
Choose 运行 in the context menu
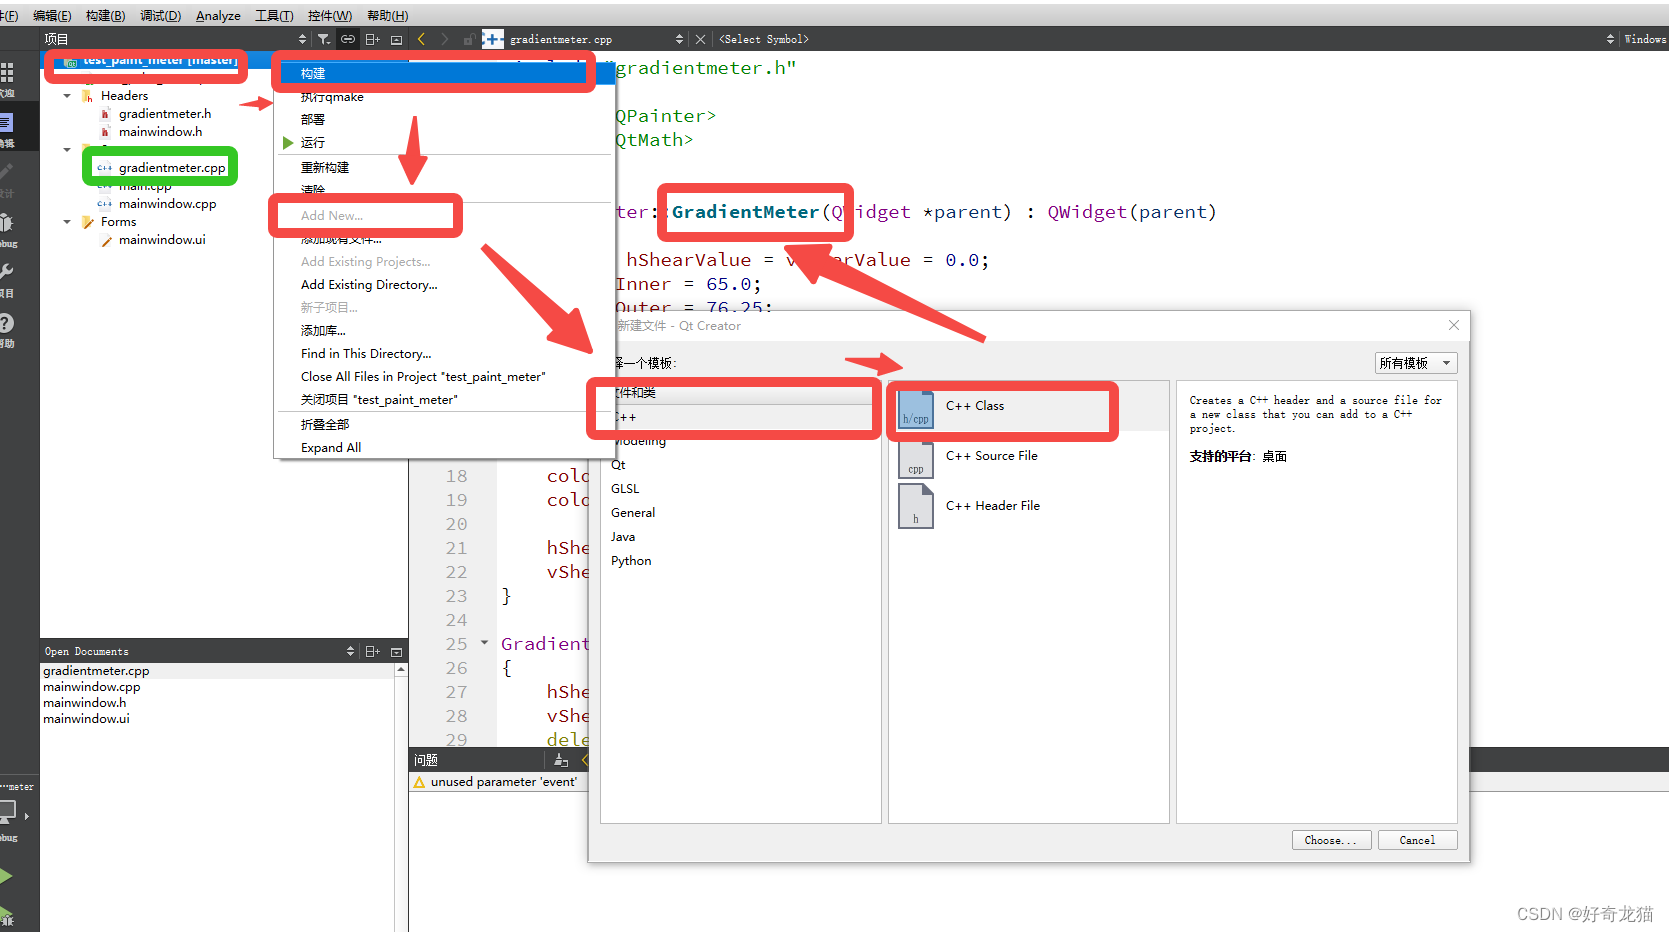pos(444,143)
